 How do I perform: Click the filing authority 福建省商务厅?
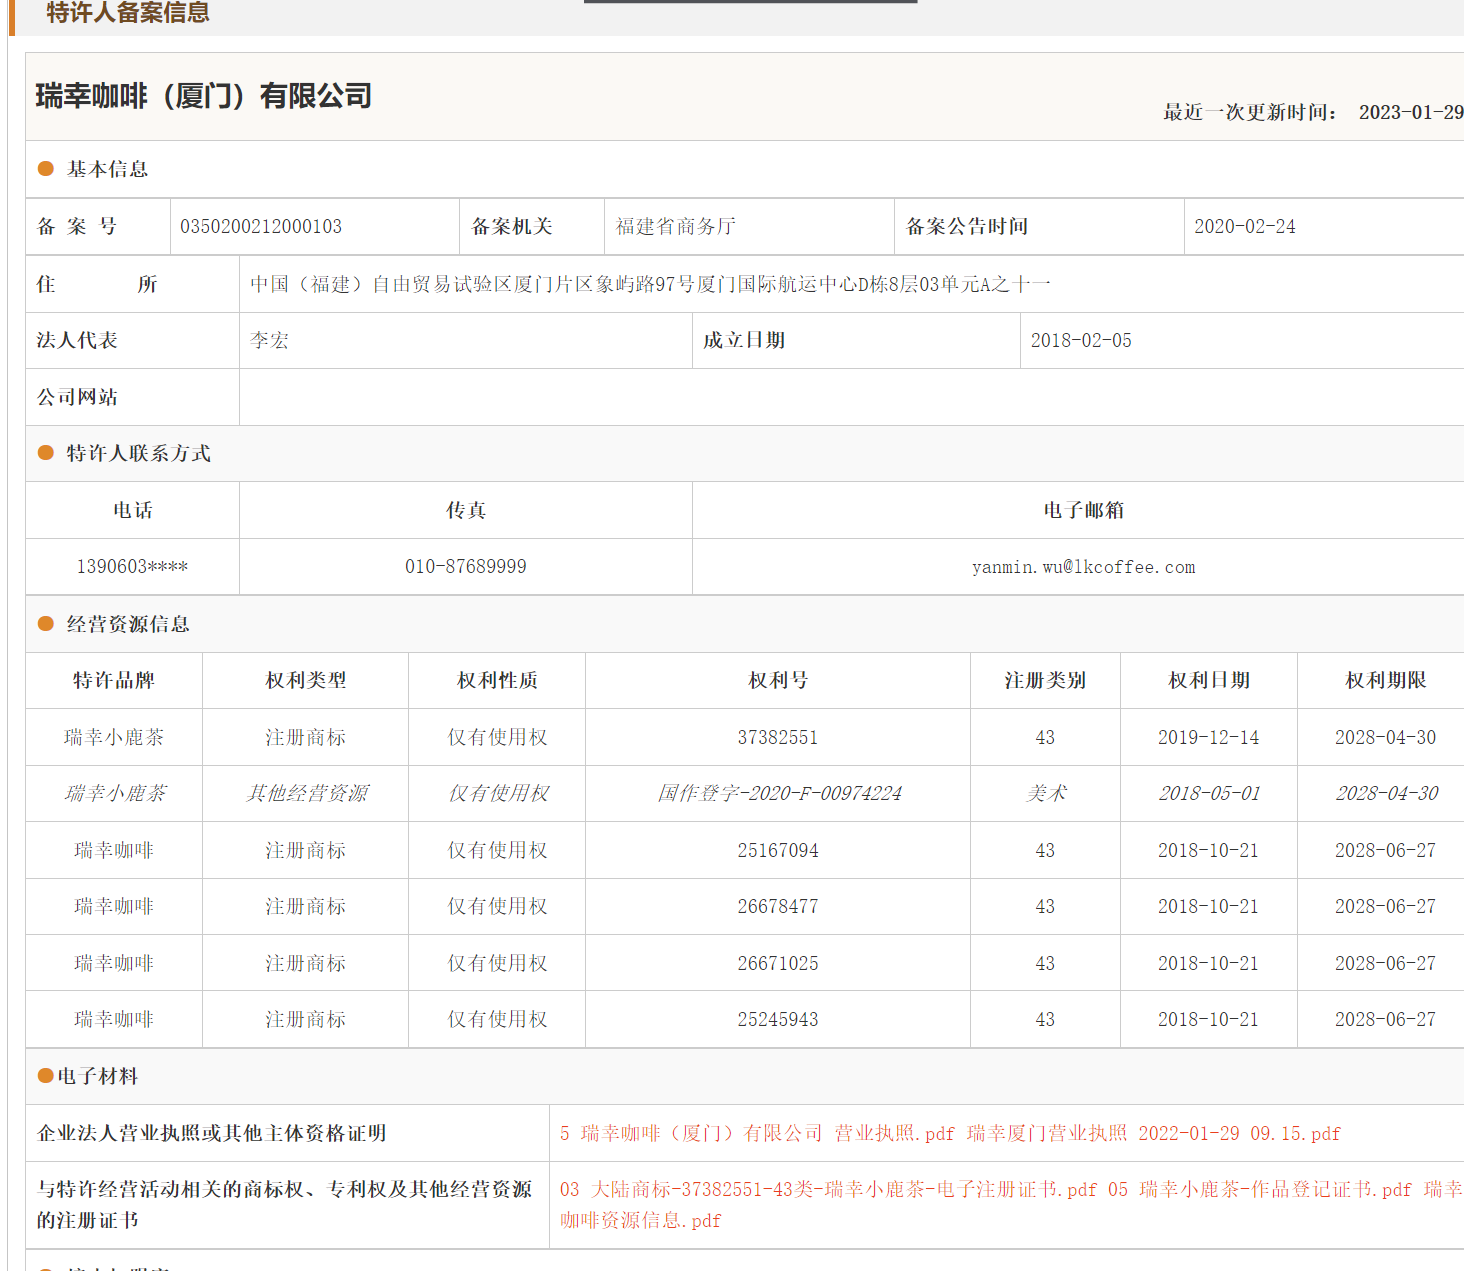coord(676,227)
